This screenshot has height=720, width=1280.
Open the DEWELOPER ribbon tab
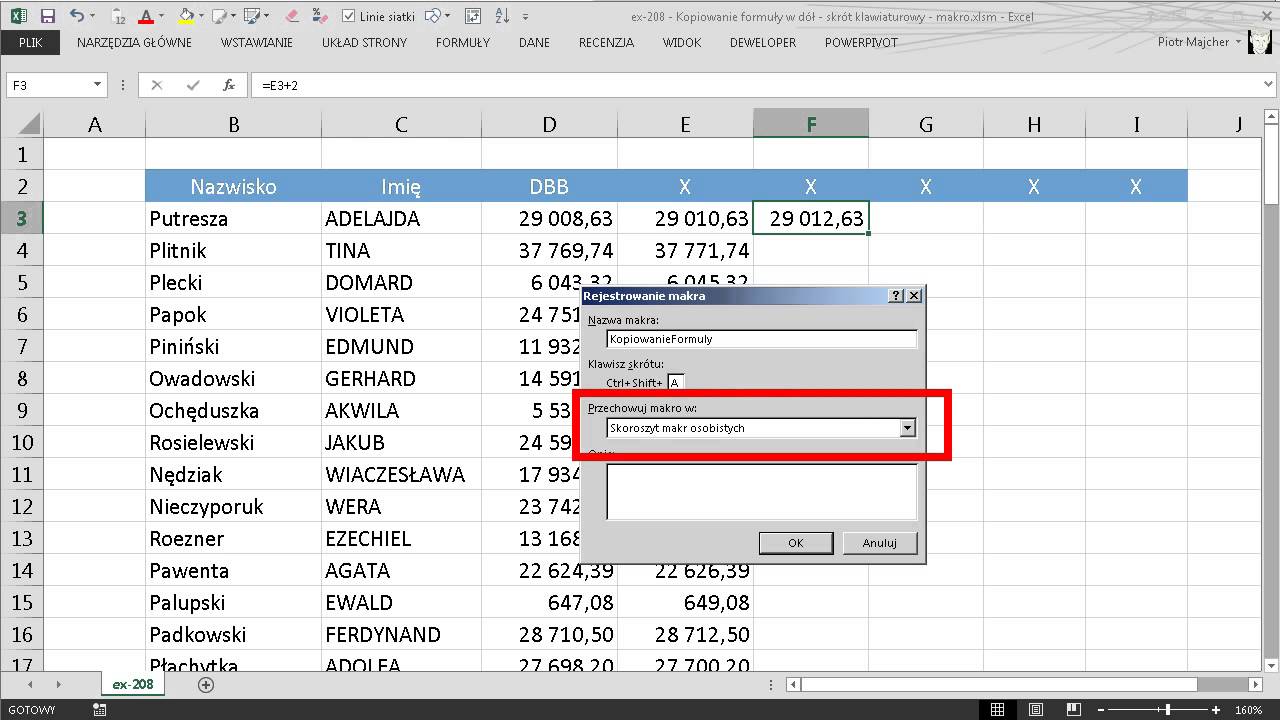(763, 43)
